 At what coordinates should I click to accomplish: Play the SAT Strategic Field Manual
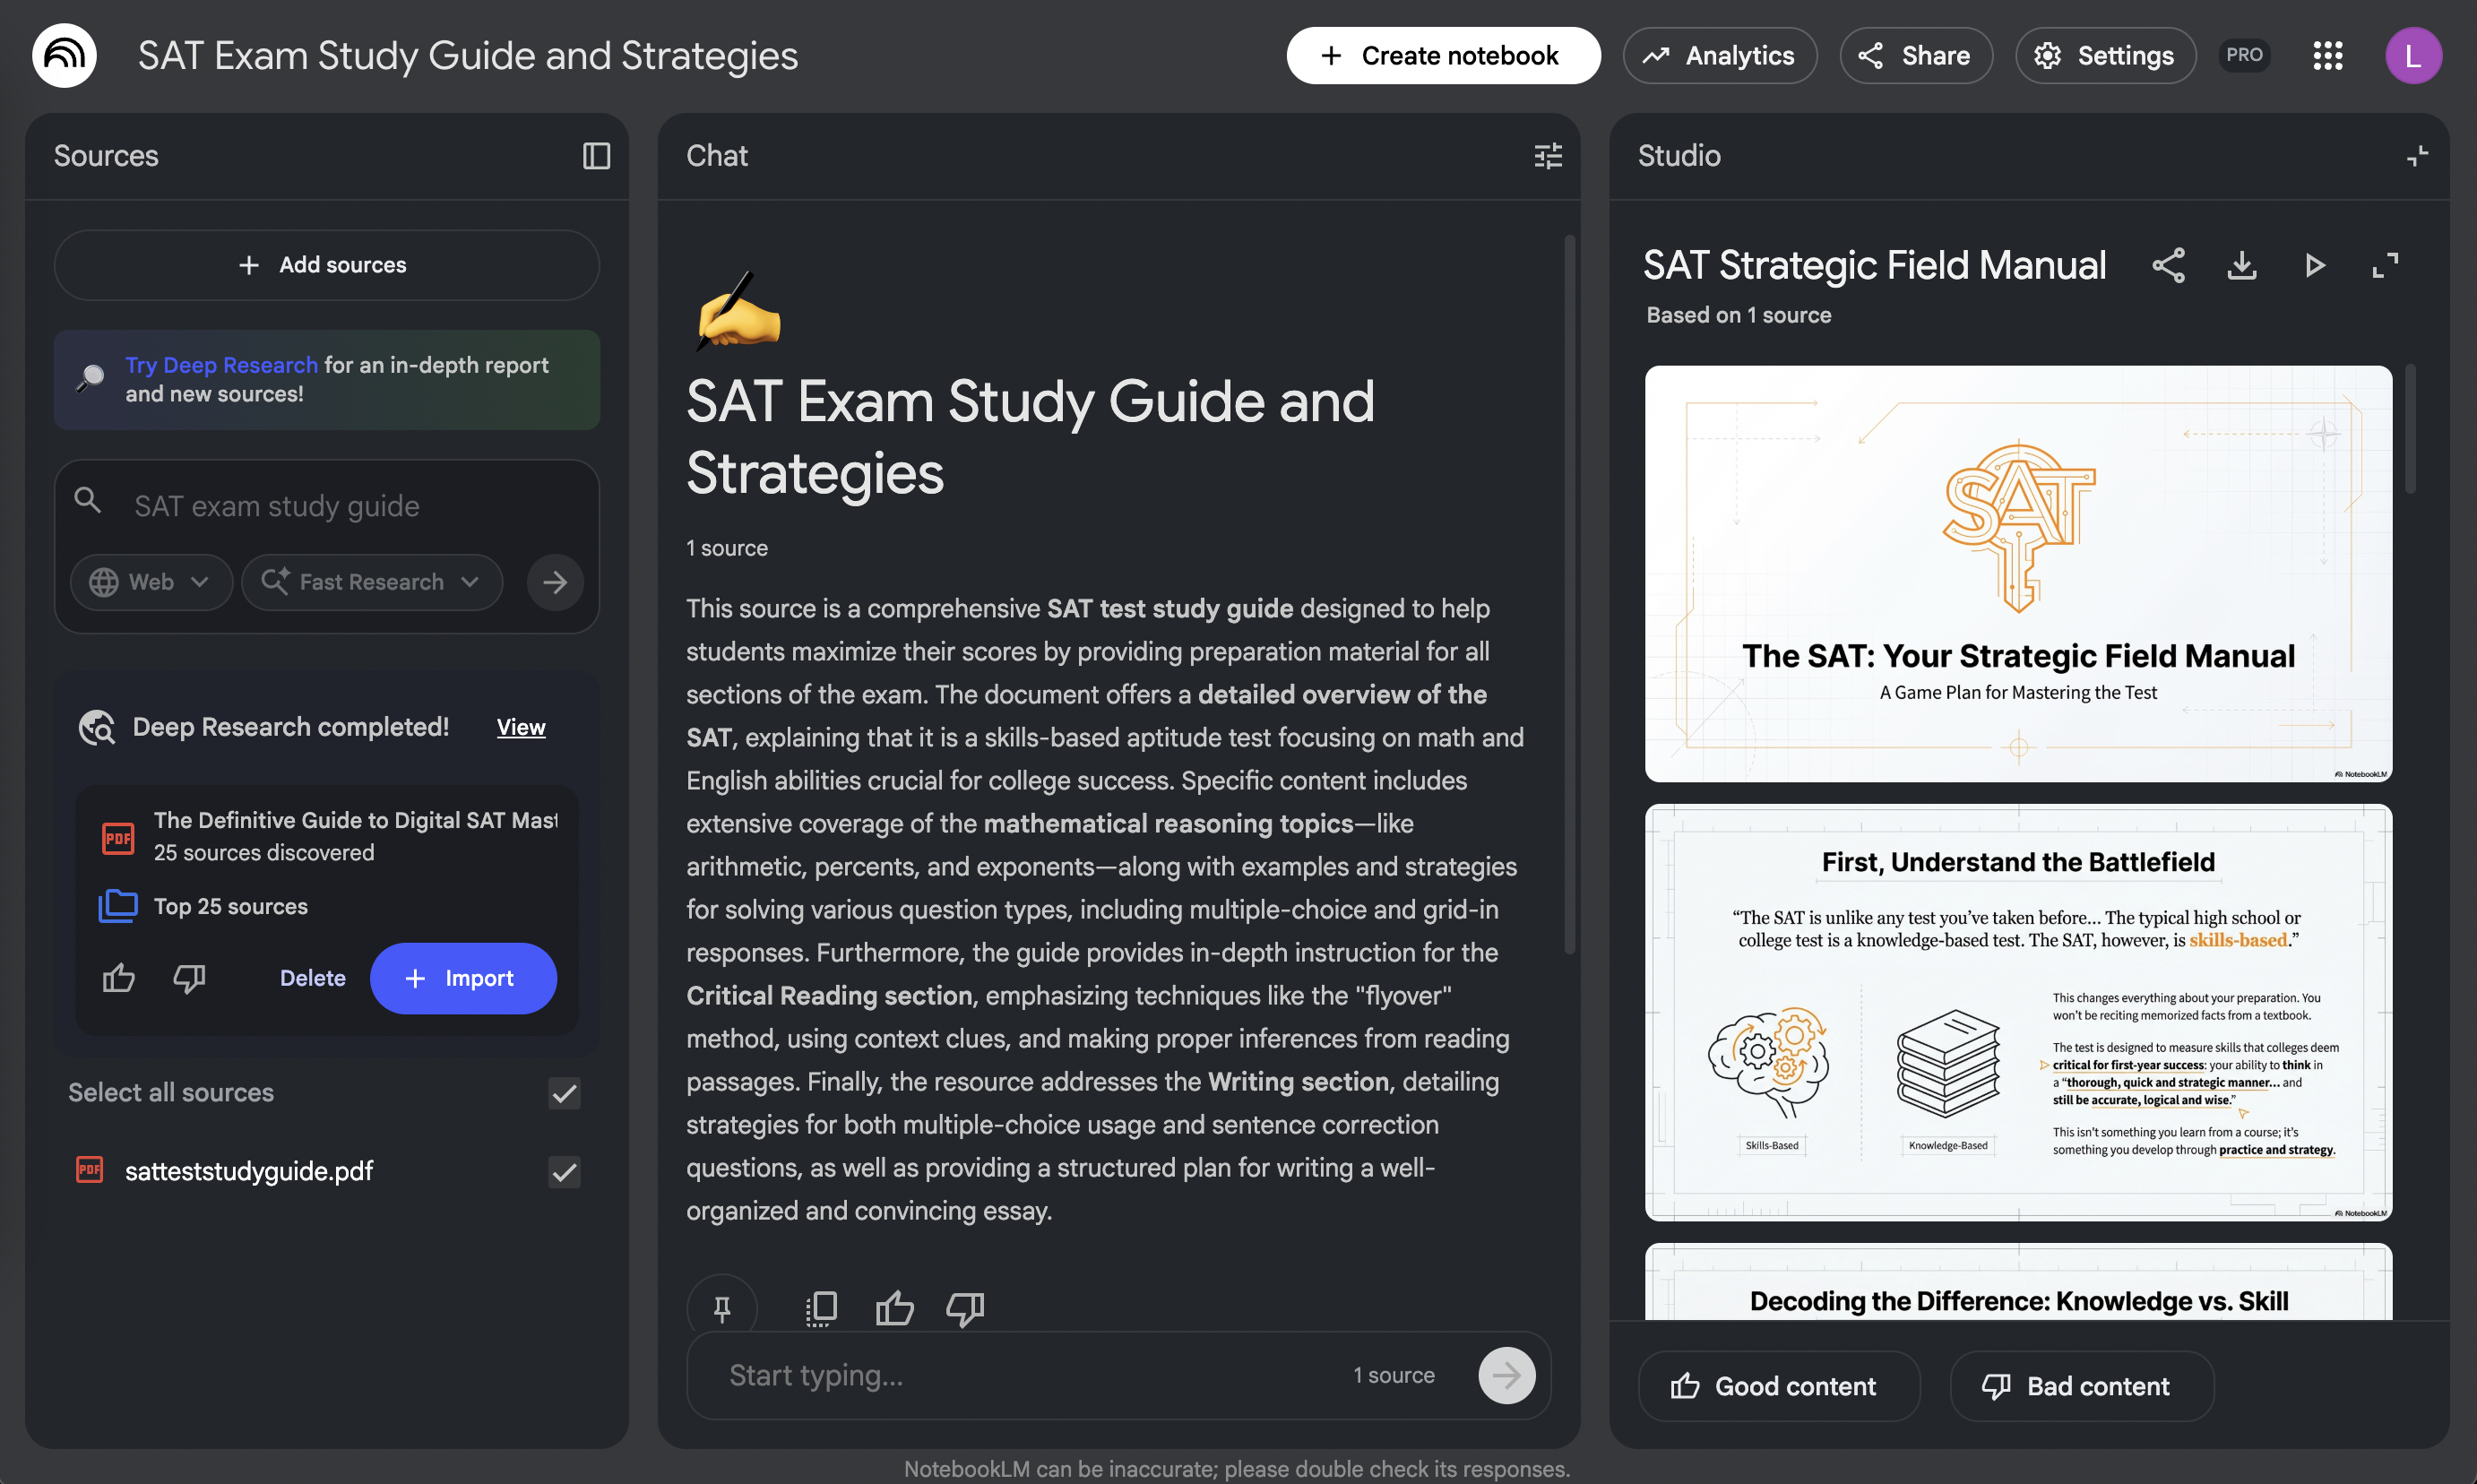tap(2314, 265)
